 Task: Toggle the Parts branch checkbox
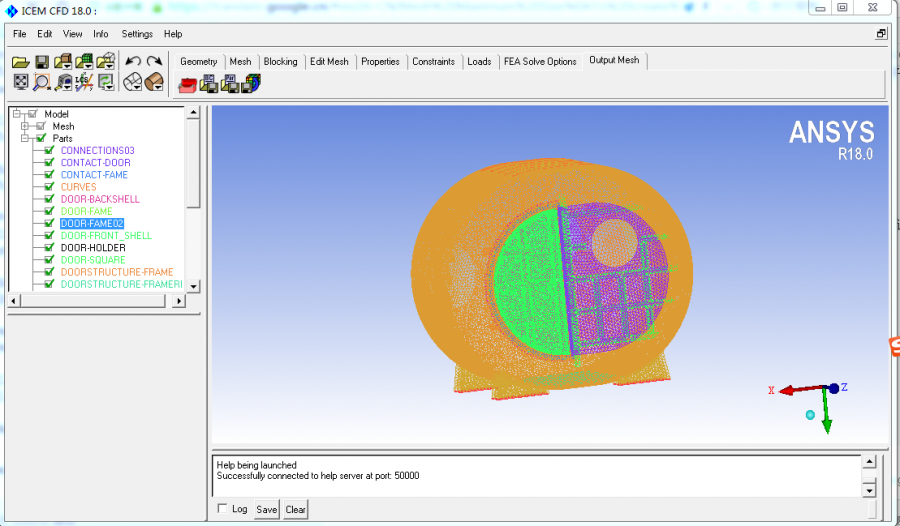click(41, 138)
